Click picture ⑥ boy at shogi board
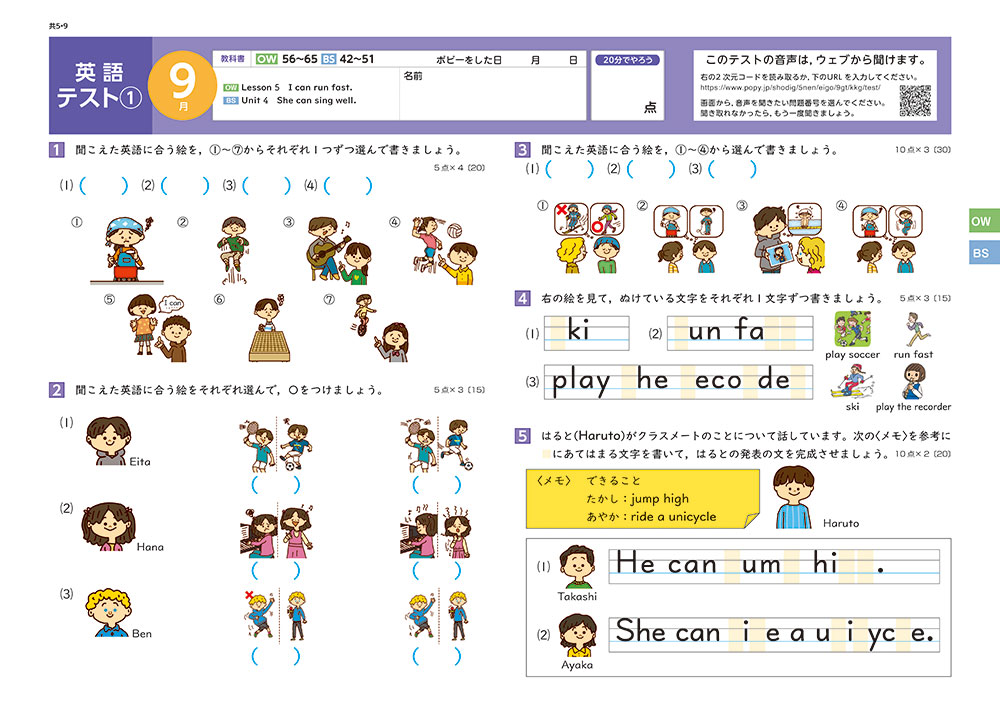The image size is (1000, 703). click(x=270, y=328)
